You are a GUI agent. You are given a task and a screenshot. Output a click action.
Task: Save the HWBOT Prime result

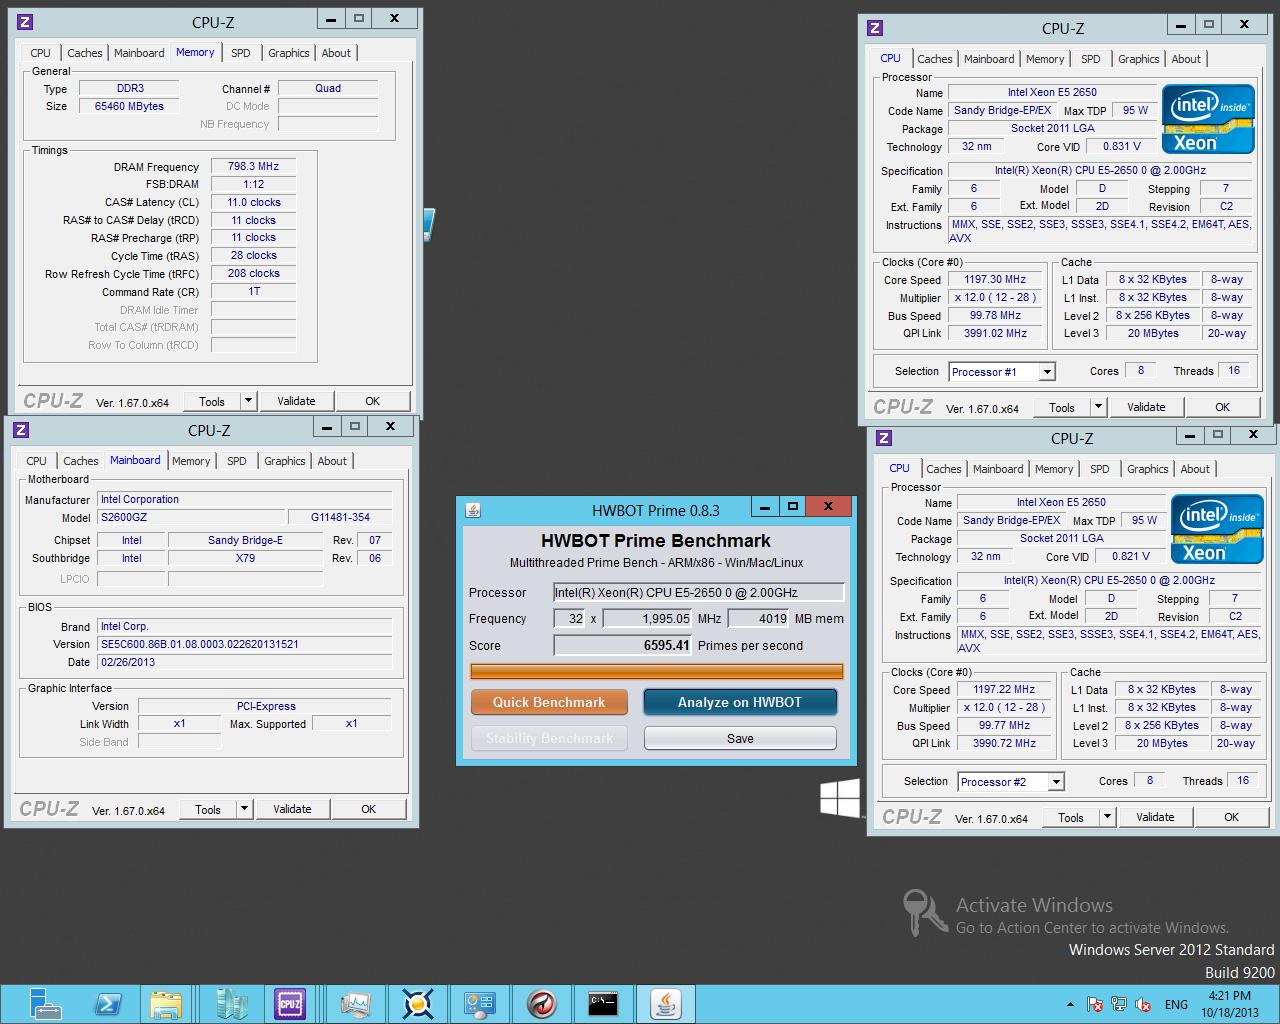pyautogui.click(x=740, y=738)
